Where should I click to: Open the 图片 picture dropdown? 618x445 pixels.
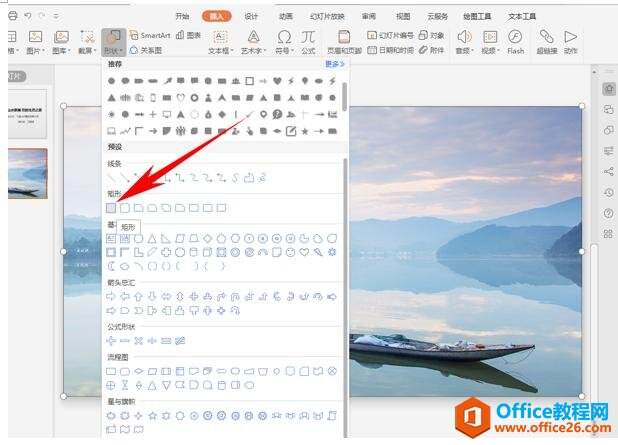pyautogui.click(x=35, y=42)
